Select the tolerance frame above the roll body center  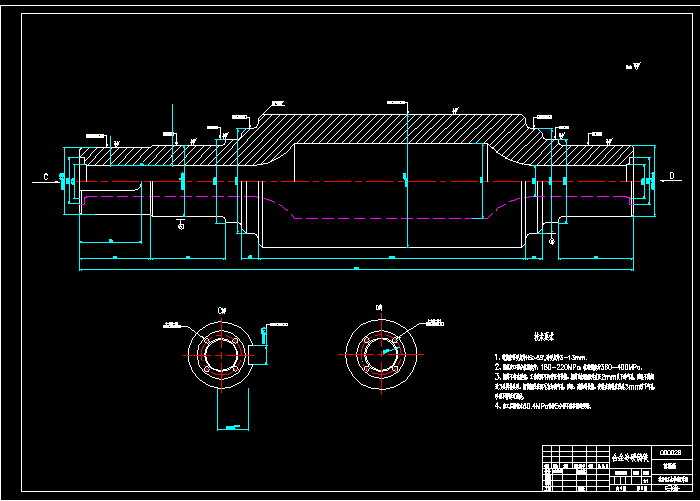click(396, 103)
